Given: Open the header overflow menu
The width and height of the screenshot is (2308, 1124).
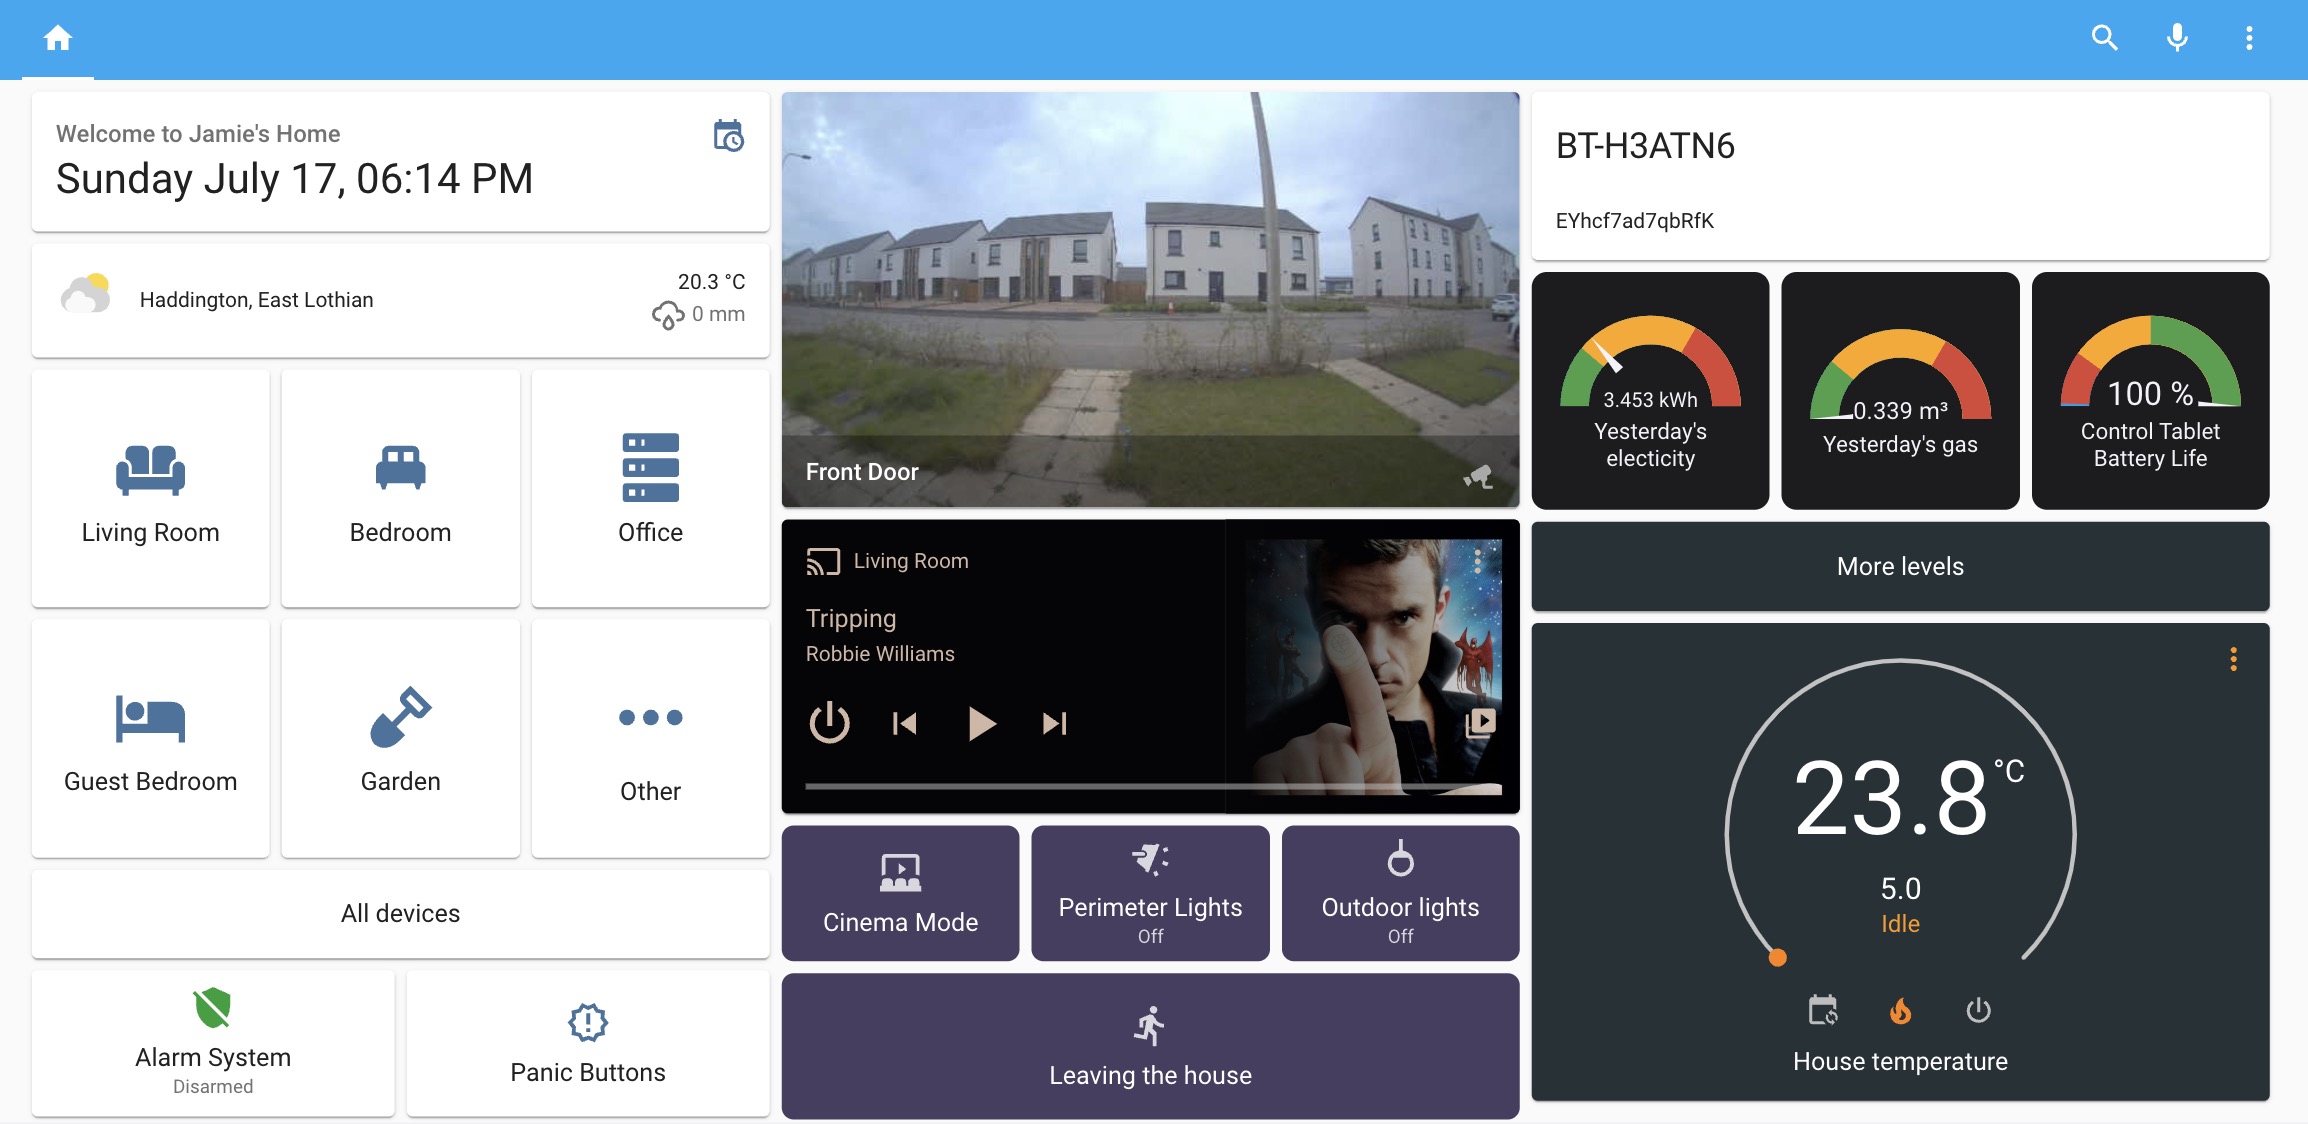Looking at the screenshot, I should (2249, 38).
